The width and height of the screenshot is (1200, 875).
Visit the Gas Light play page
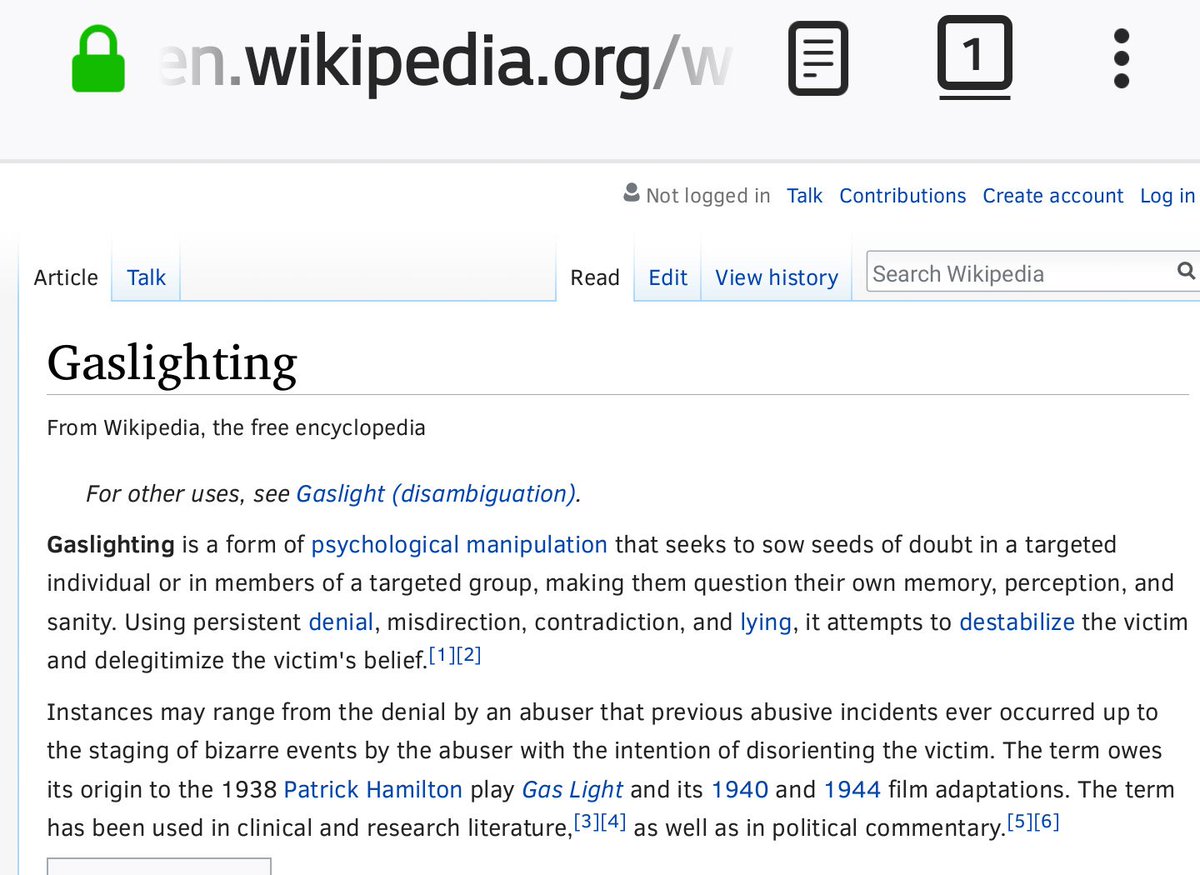(x=571, y=789)
